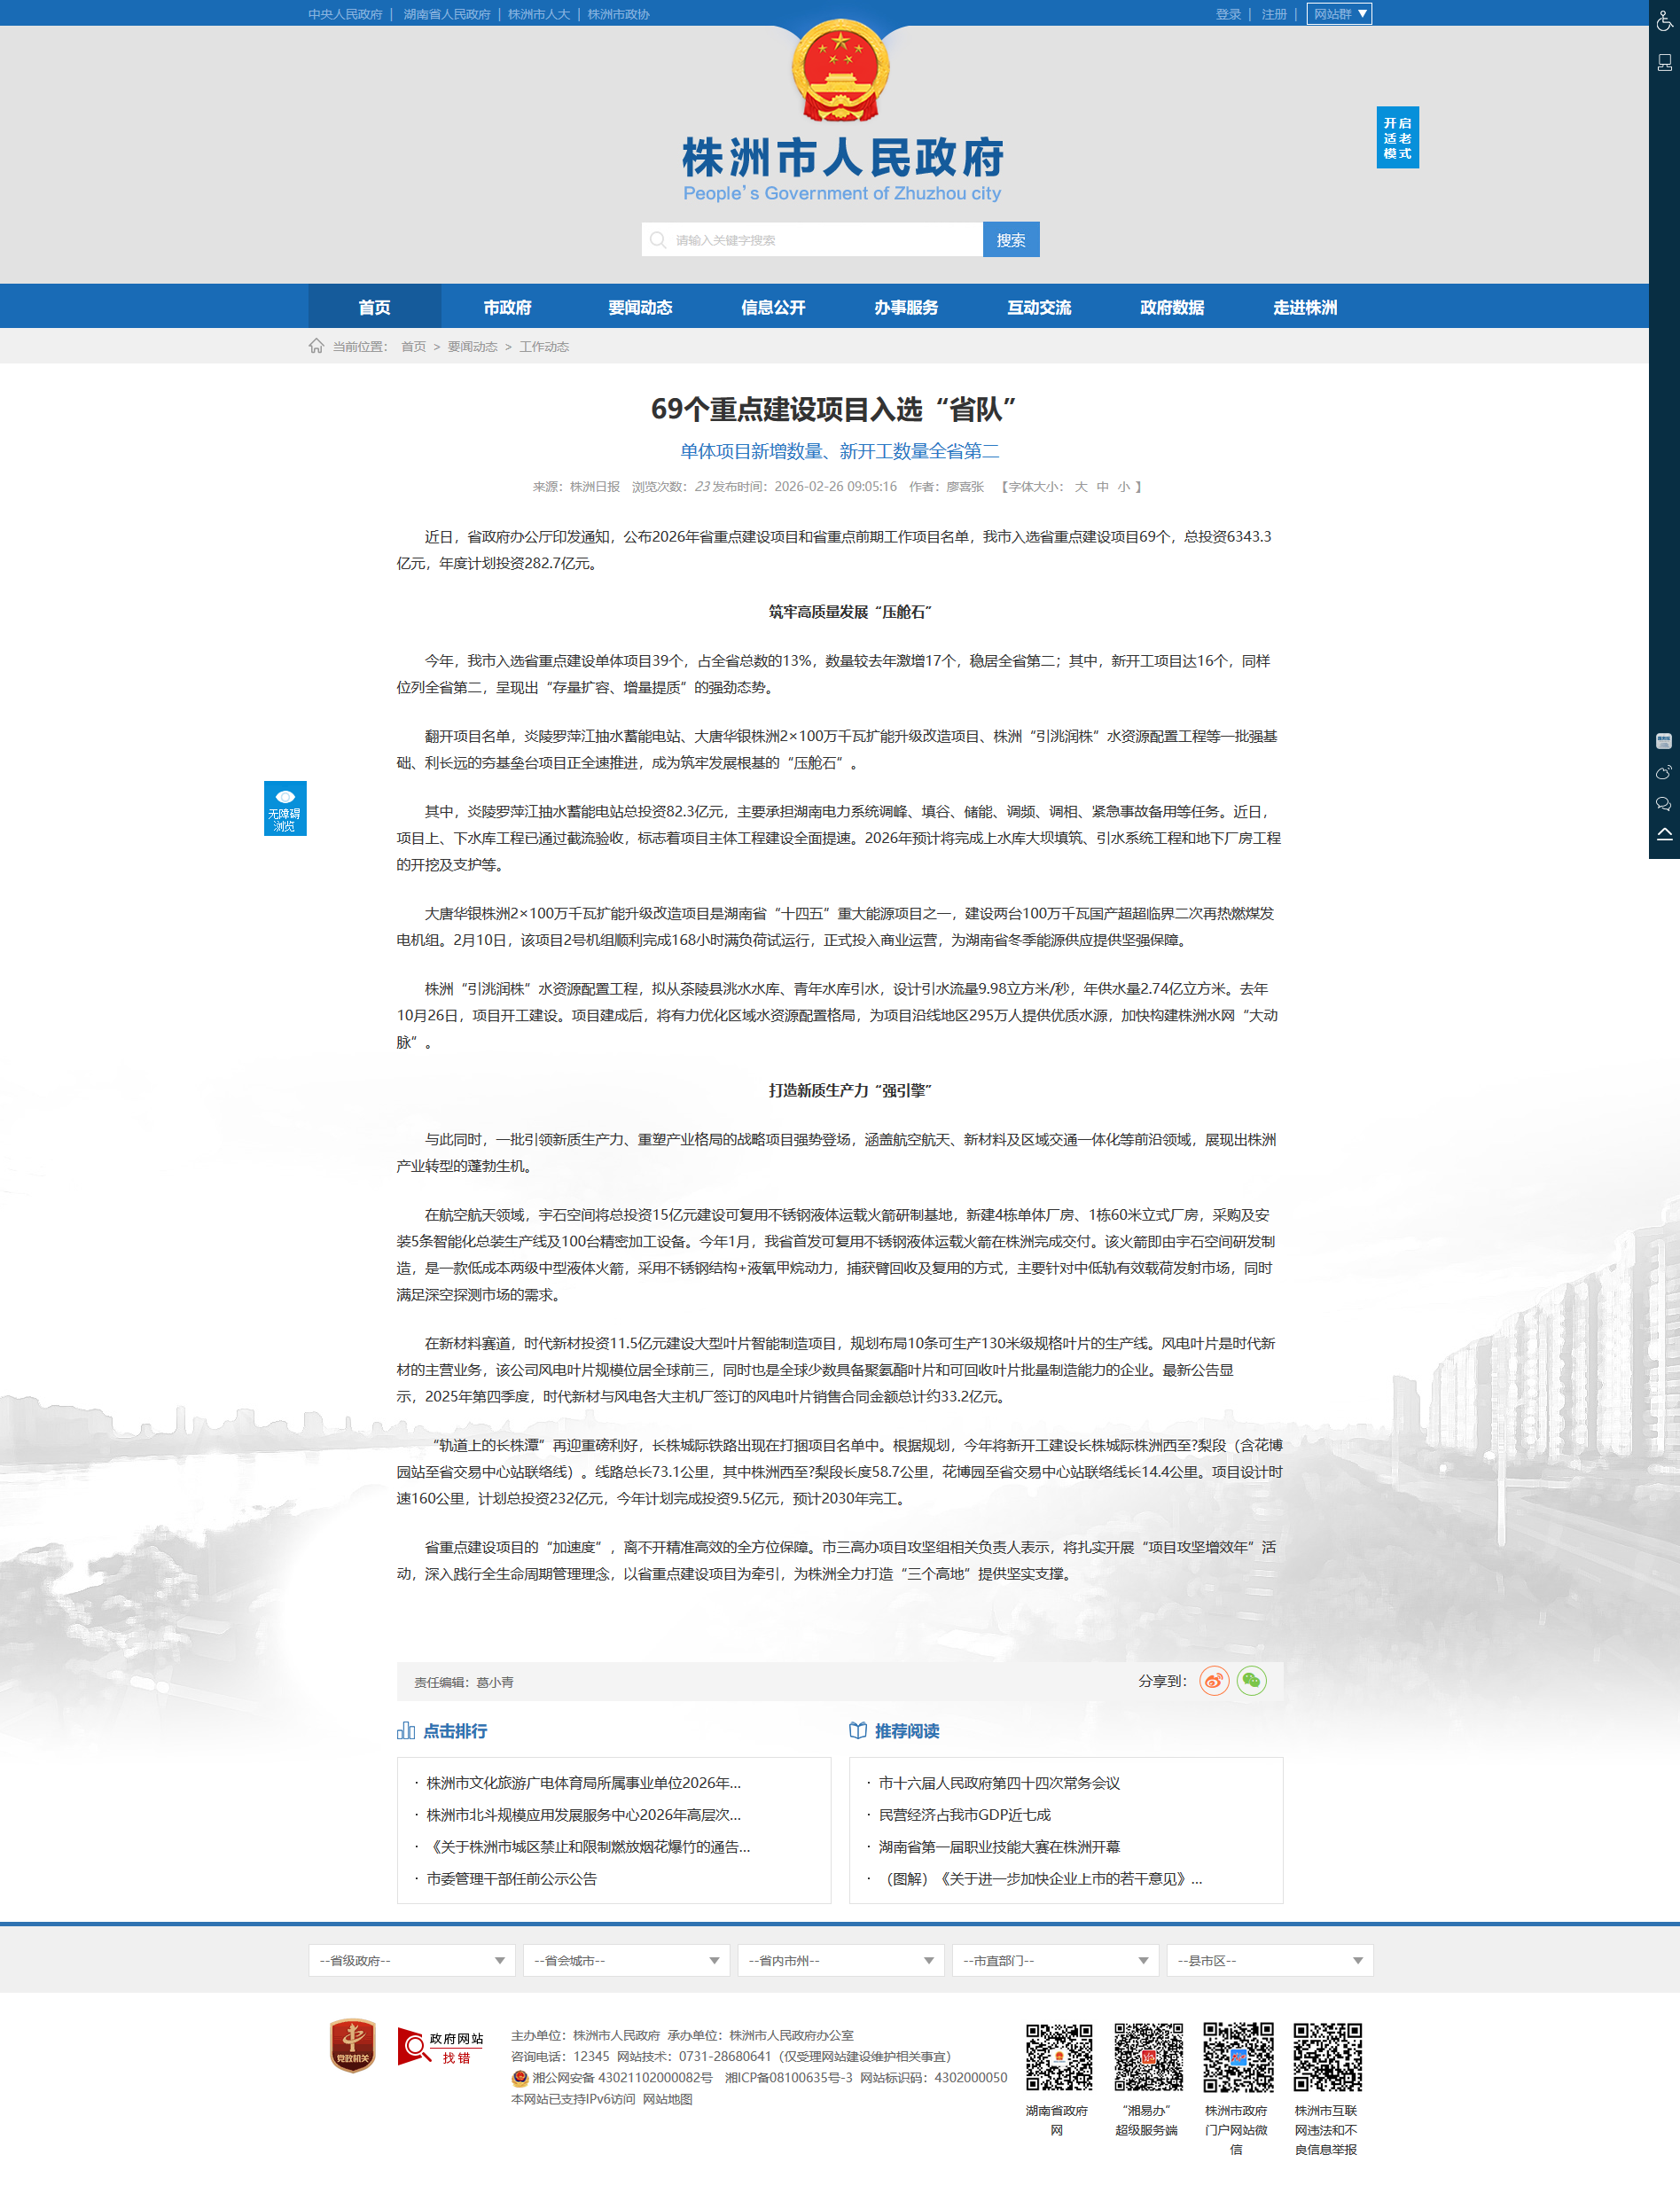Click the home icon in breadcrumb

pyautogui.click(x=316, y=346)
